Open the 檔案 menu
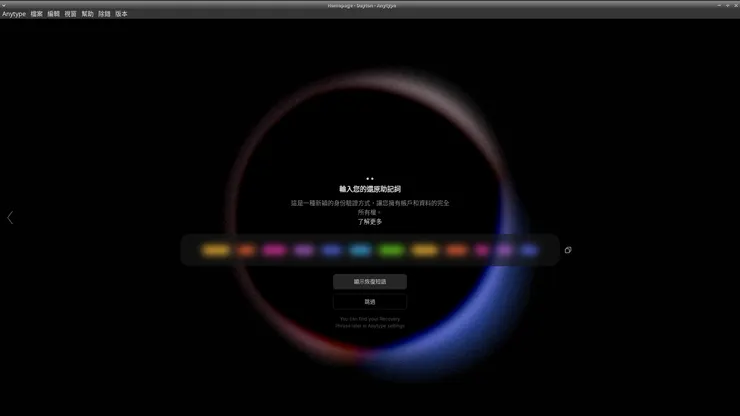 [x=36, y=14]
